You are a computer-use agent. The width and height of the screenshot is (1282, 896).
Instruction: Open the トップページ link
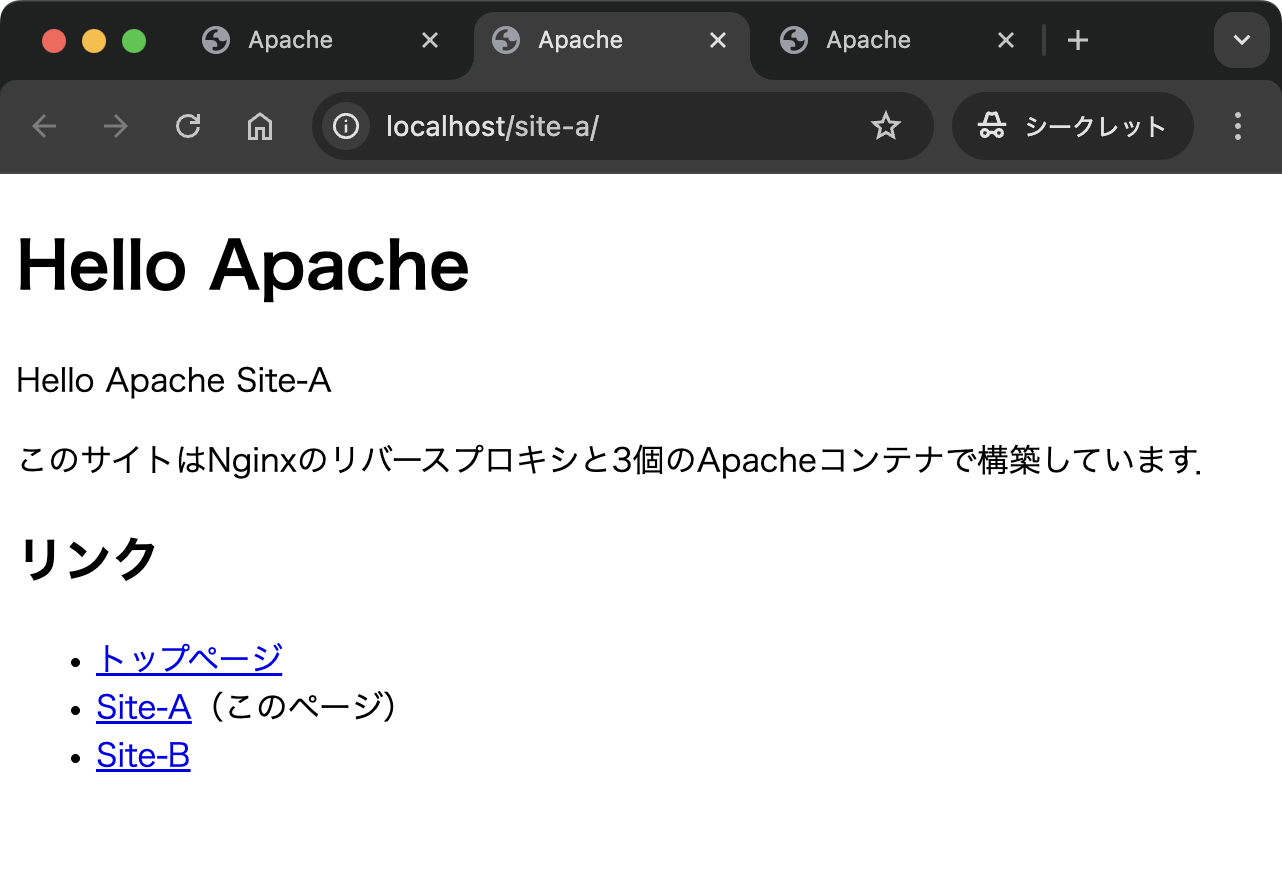pos(189,658)
